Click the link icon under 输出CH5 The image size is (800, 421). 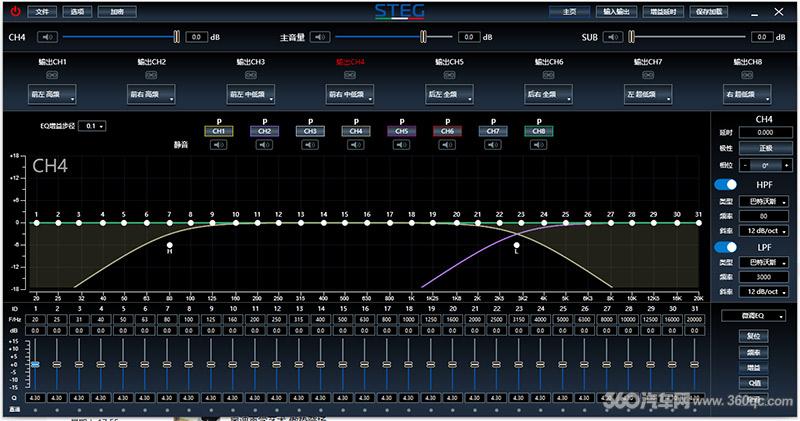pyautogui.click(x=449, y=75)
